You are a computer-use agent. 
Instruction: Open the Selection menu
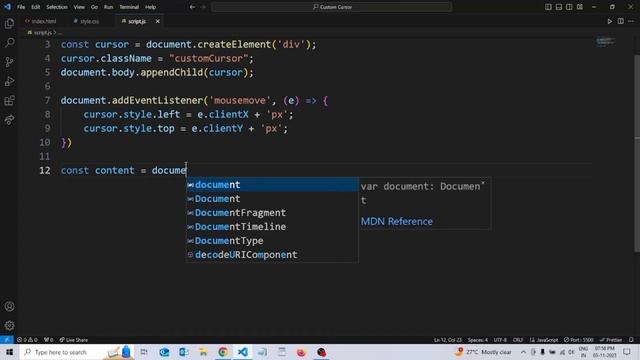57,7
